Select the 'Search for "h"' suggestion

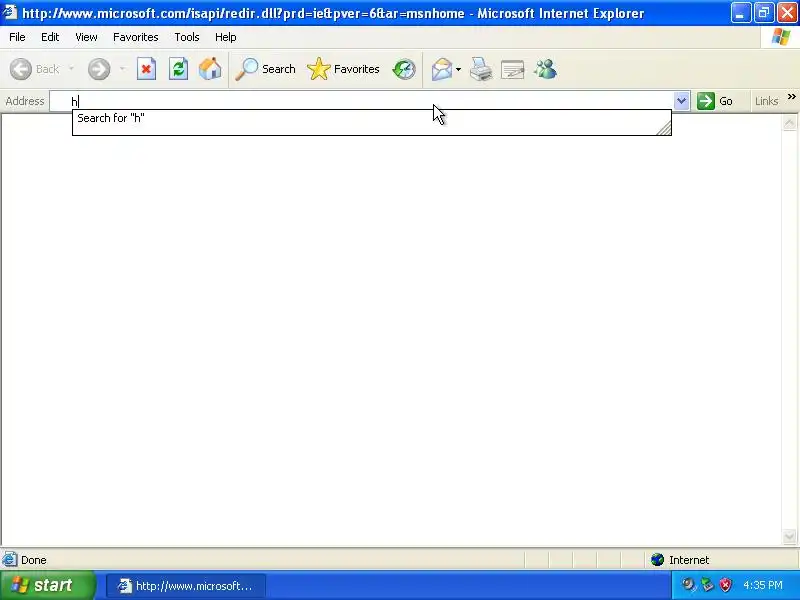click(371, 118)
